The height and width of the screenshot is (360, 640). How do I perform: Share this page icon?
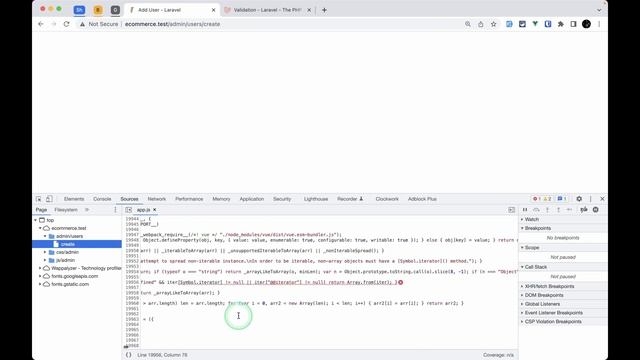[481, 24]
